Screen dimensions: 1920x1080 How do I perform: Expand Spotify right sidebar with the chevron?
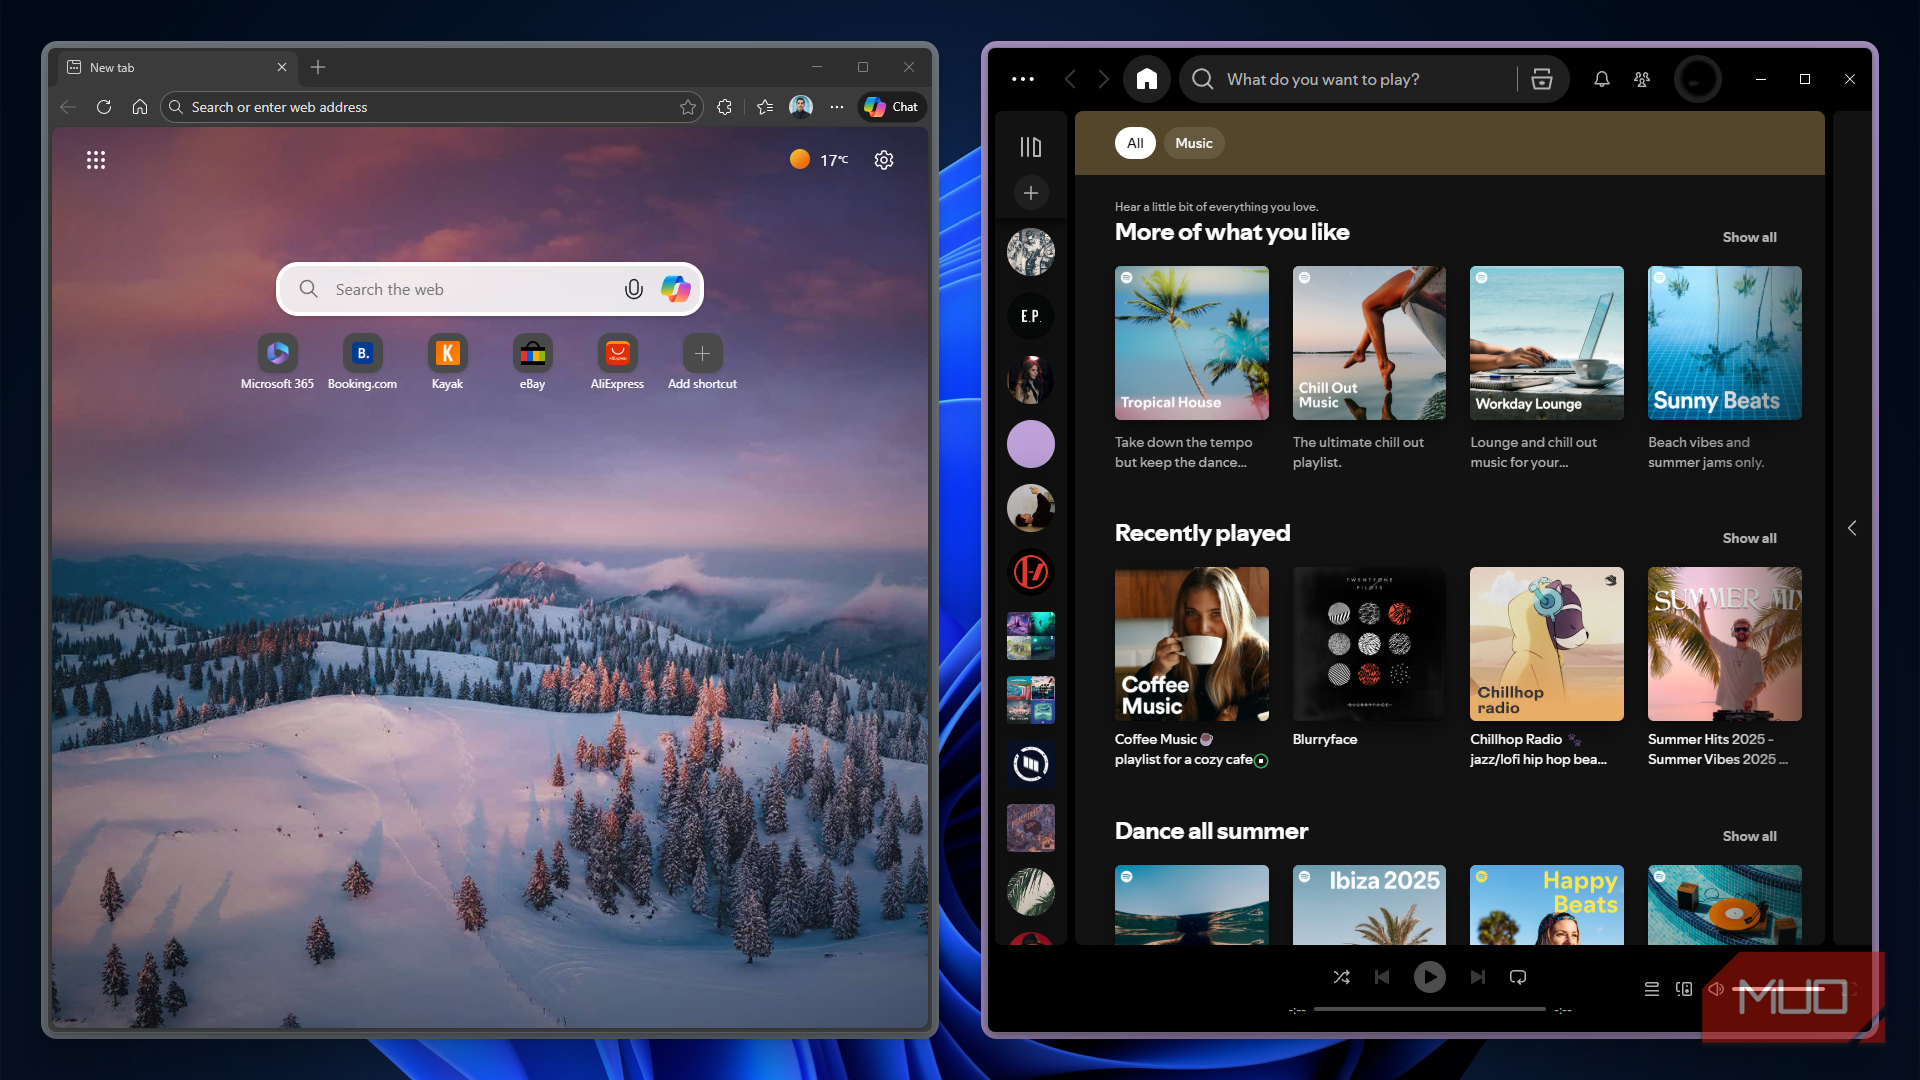pyautogui.click(x=1852, y=528)
